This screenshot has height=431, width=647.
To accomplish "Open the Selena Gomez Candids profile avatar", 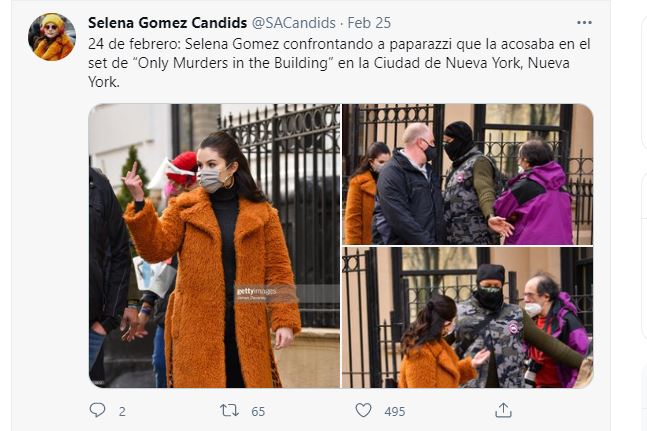I will click(52, 37).
